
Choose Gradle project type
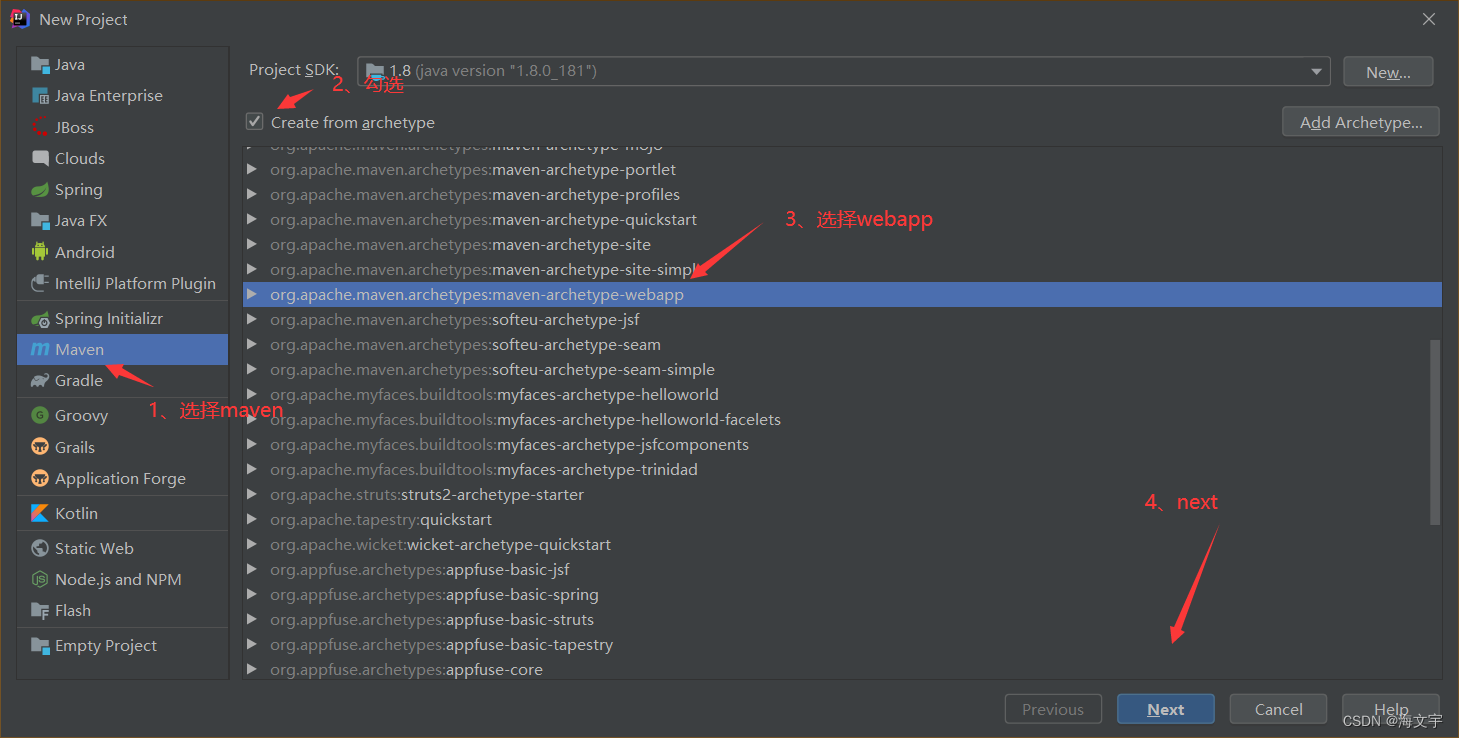pos(122,381)
